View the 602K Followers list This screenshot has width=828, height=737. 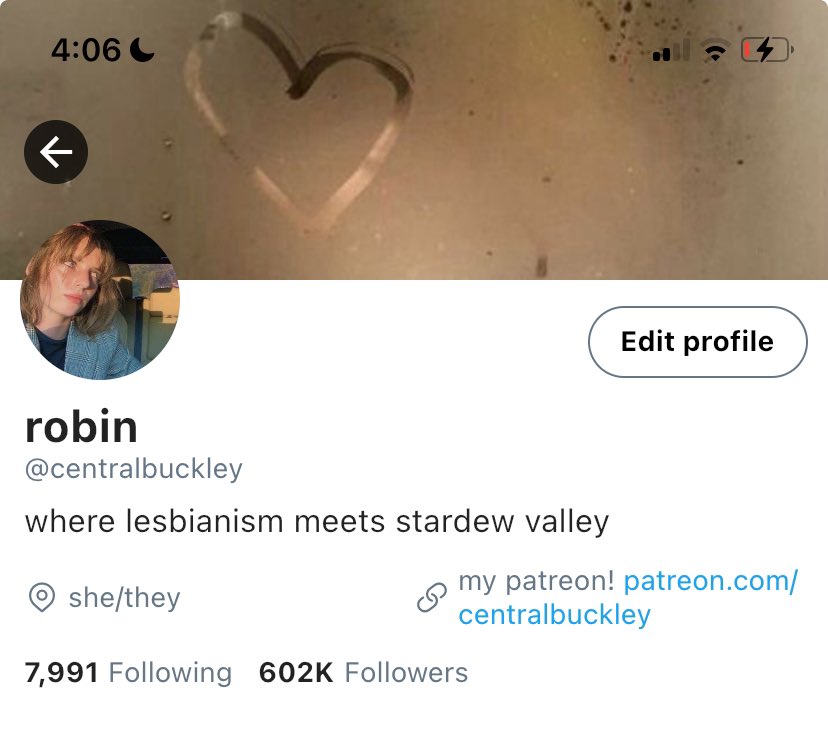pos(363,673)
